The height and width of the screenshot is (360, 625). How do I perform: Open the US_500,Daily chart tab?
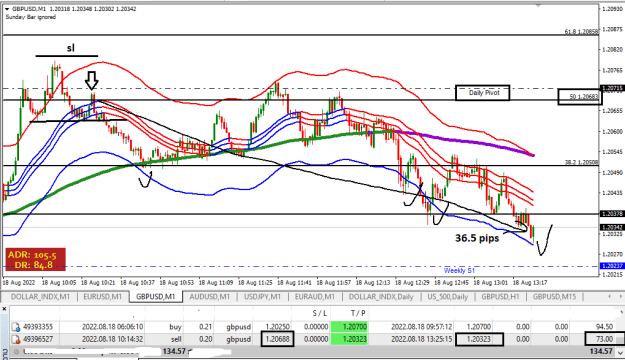(x=448, y=297)
